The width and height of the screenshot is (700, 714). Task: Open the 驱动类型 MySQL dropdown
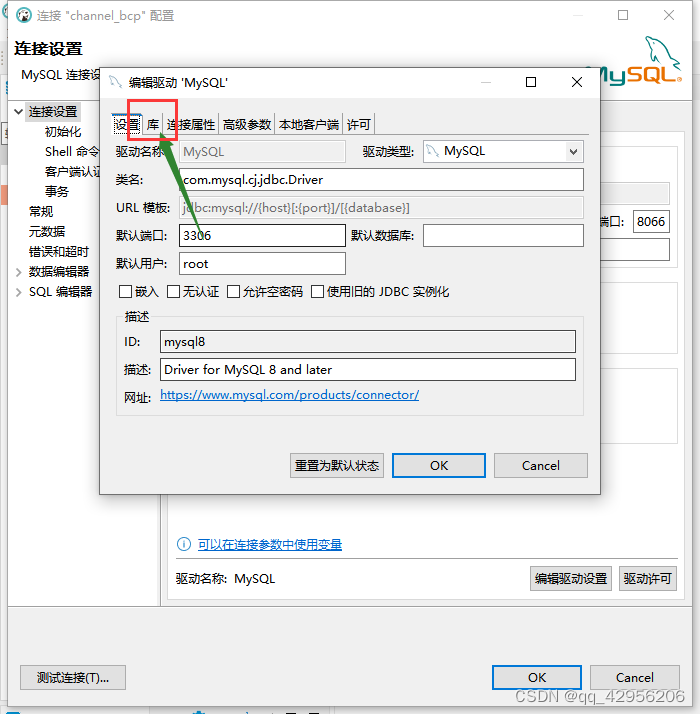pos(503,151)
